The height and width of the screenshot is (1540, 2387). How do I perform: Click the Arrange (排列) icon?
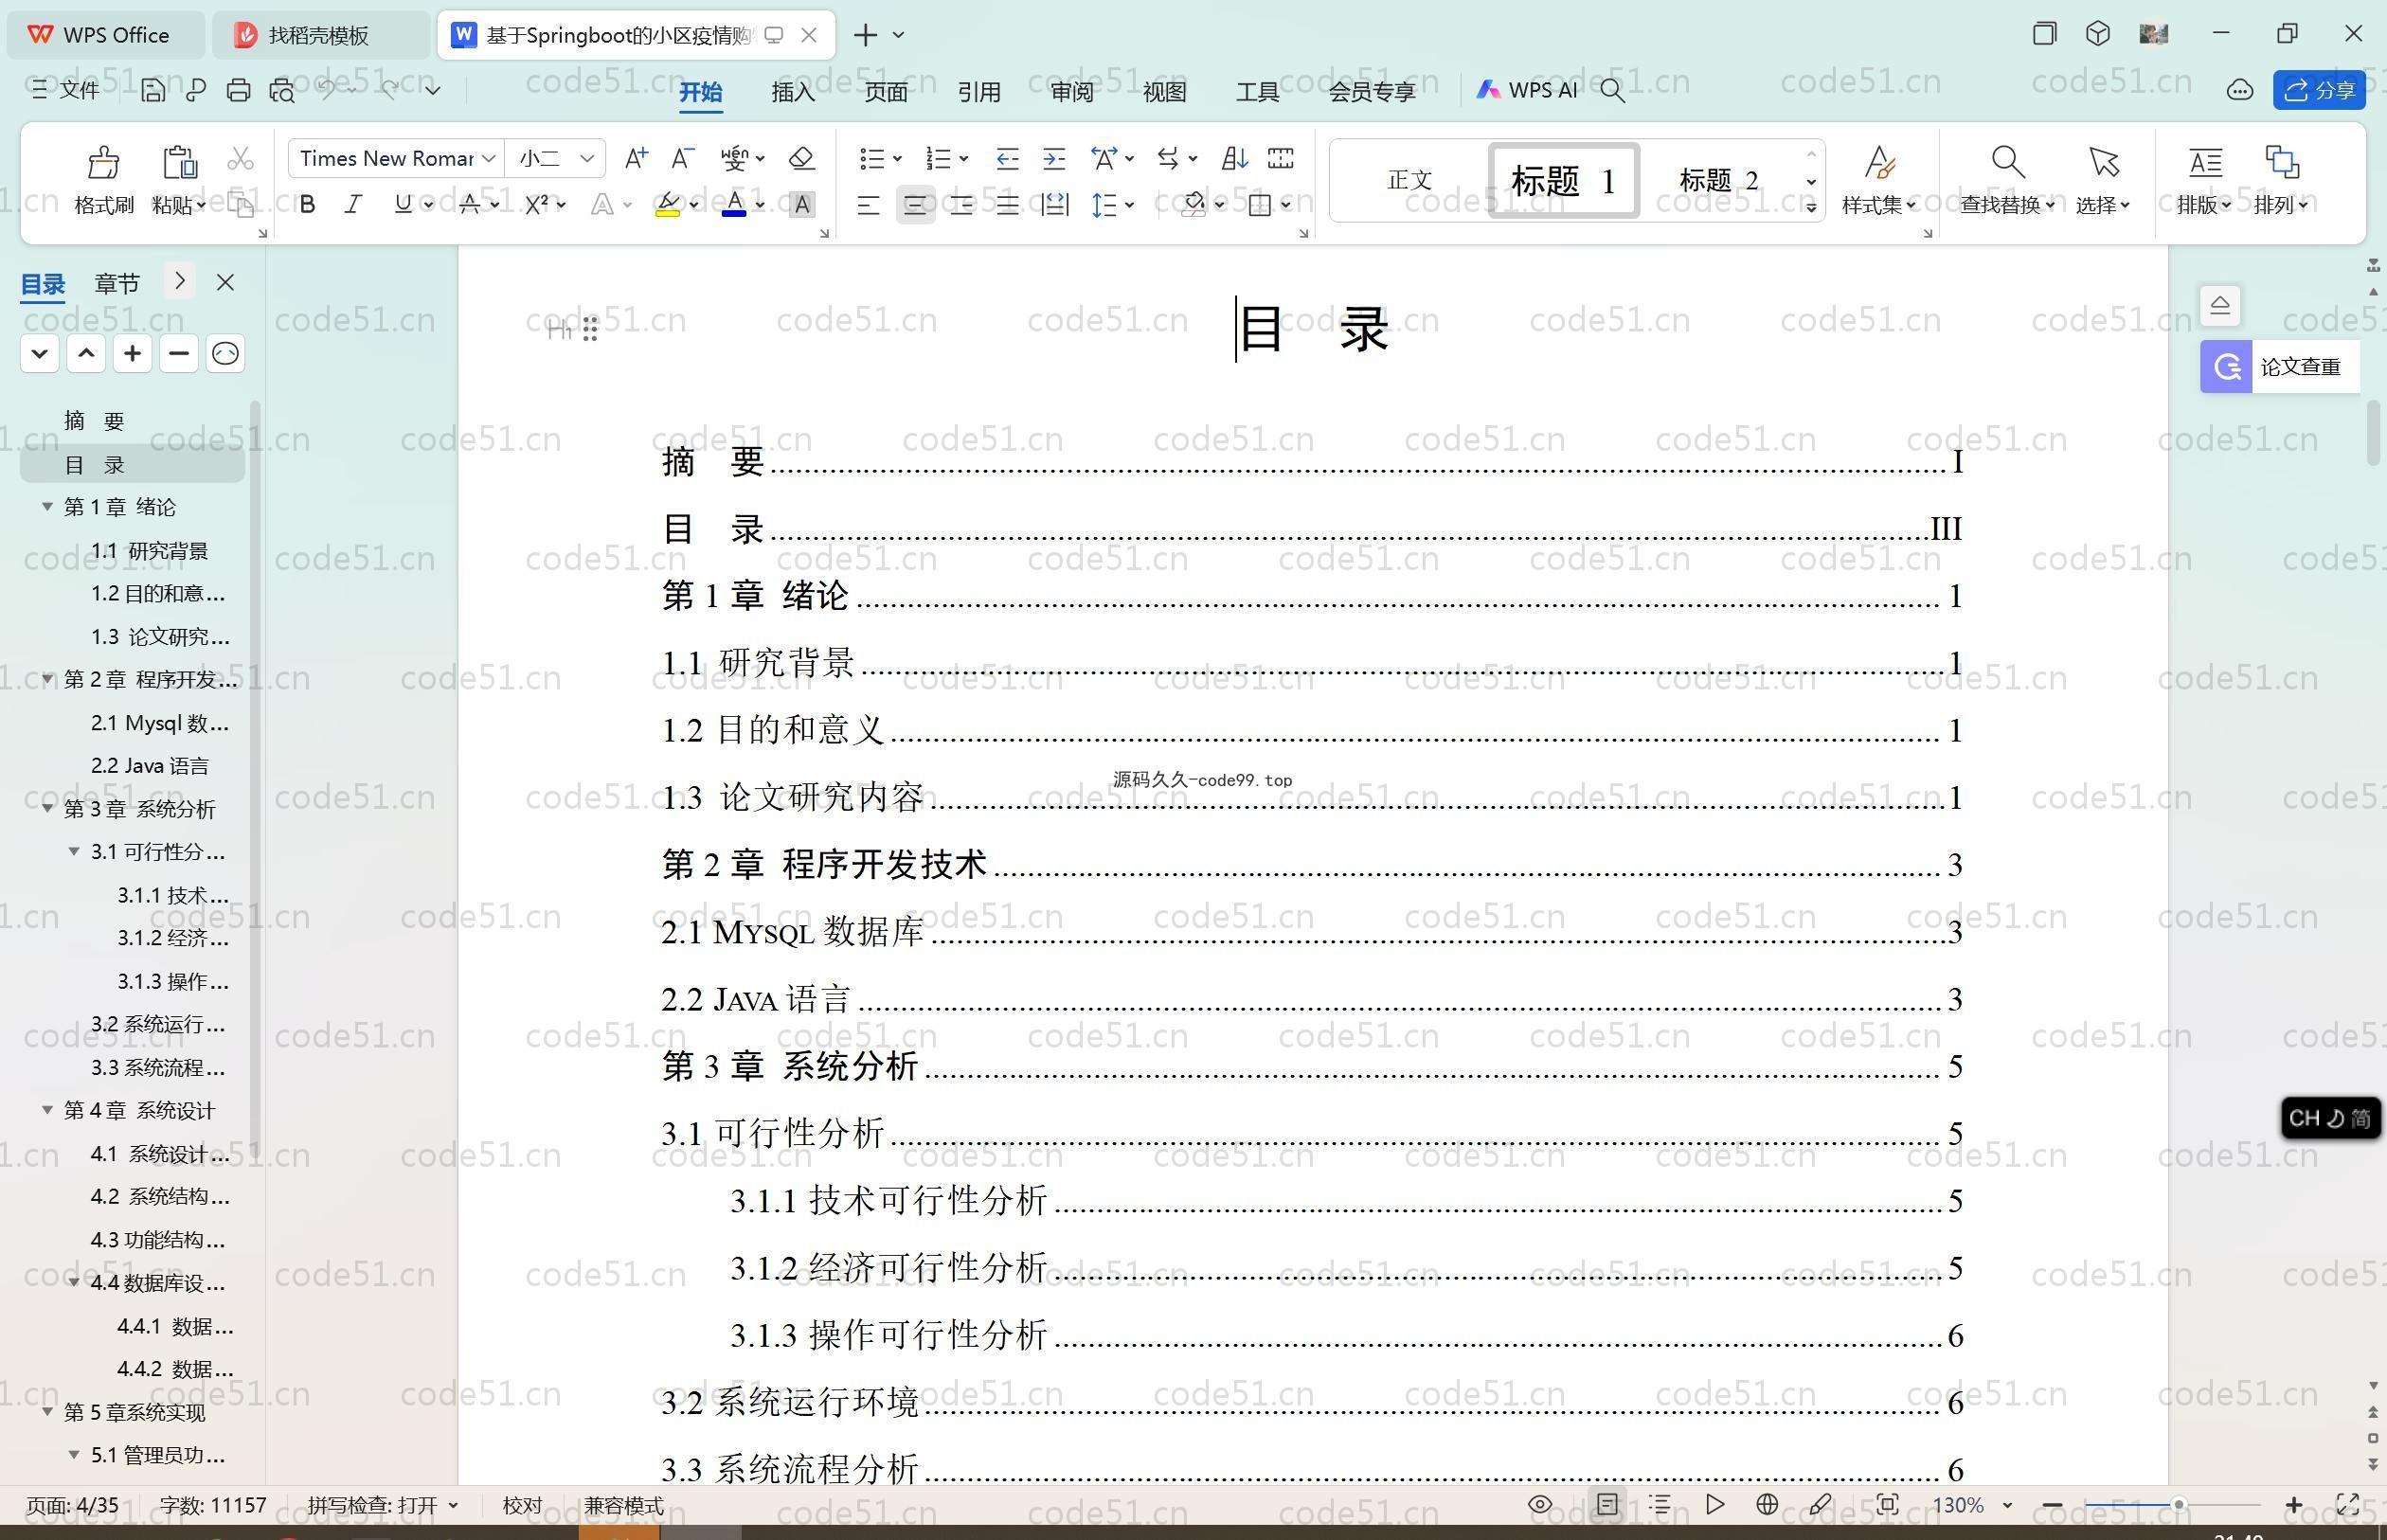point(2281,161)
